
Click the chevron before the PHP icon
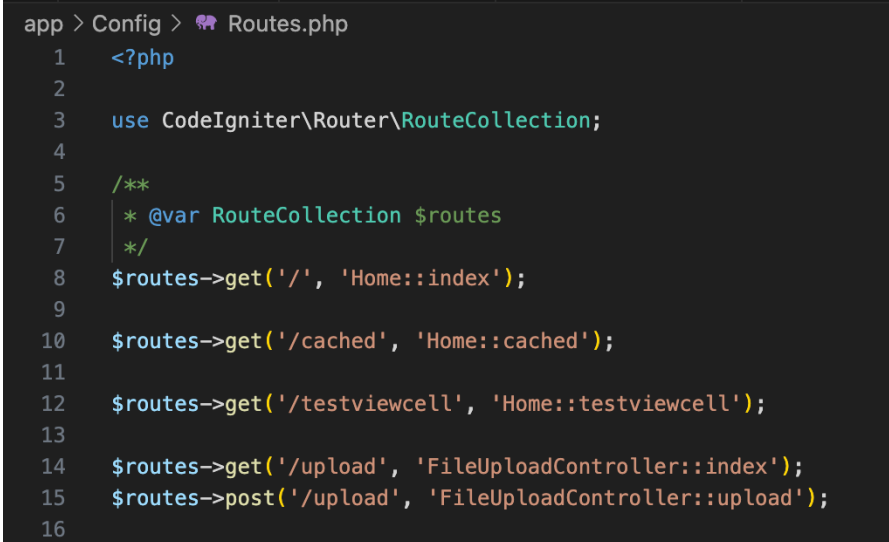coord(178,23)
